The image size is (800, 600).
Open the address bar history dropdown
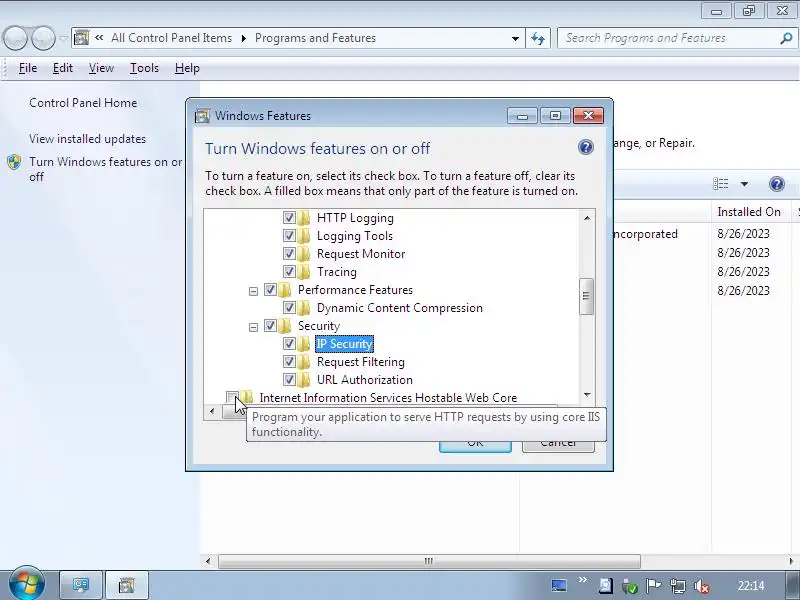click(515, 38)
